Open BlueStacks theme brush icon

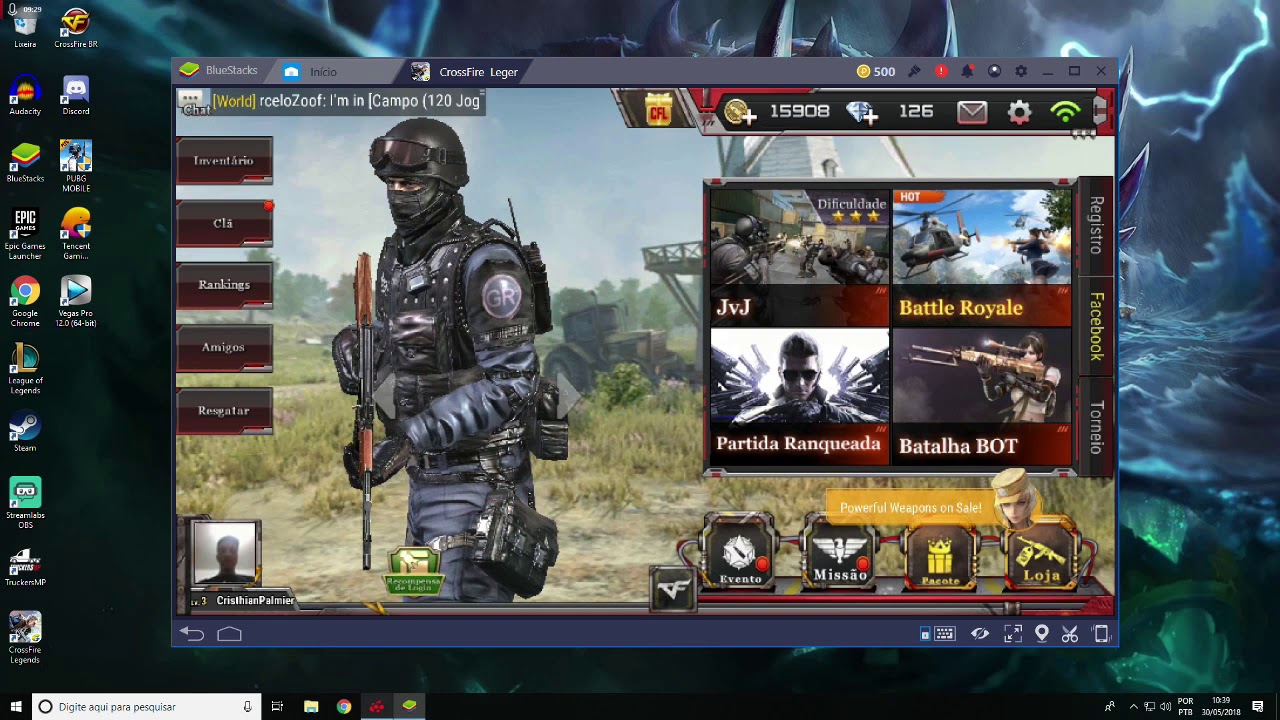click(x=914, y=71)
